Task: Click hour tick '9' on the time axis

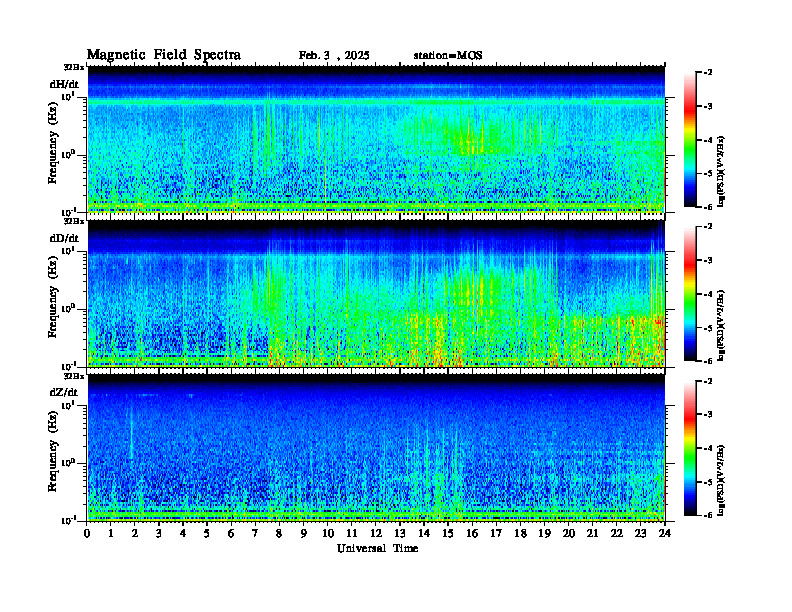Action: [x=304, y=534]
